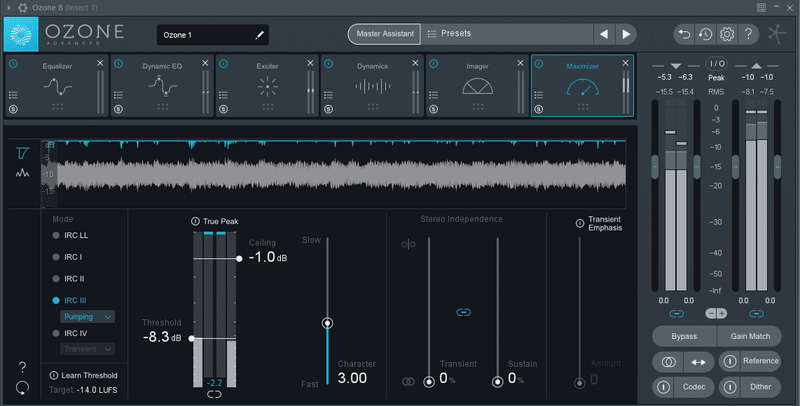The height and width of the screenshot is (406, 800).
Task: Select the Equalizer module
Action: (57, 86)
